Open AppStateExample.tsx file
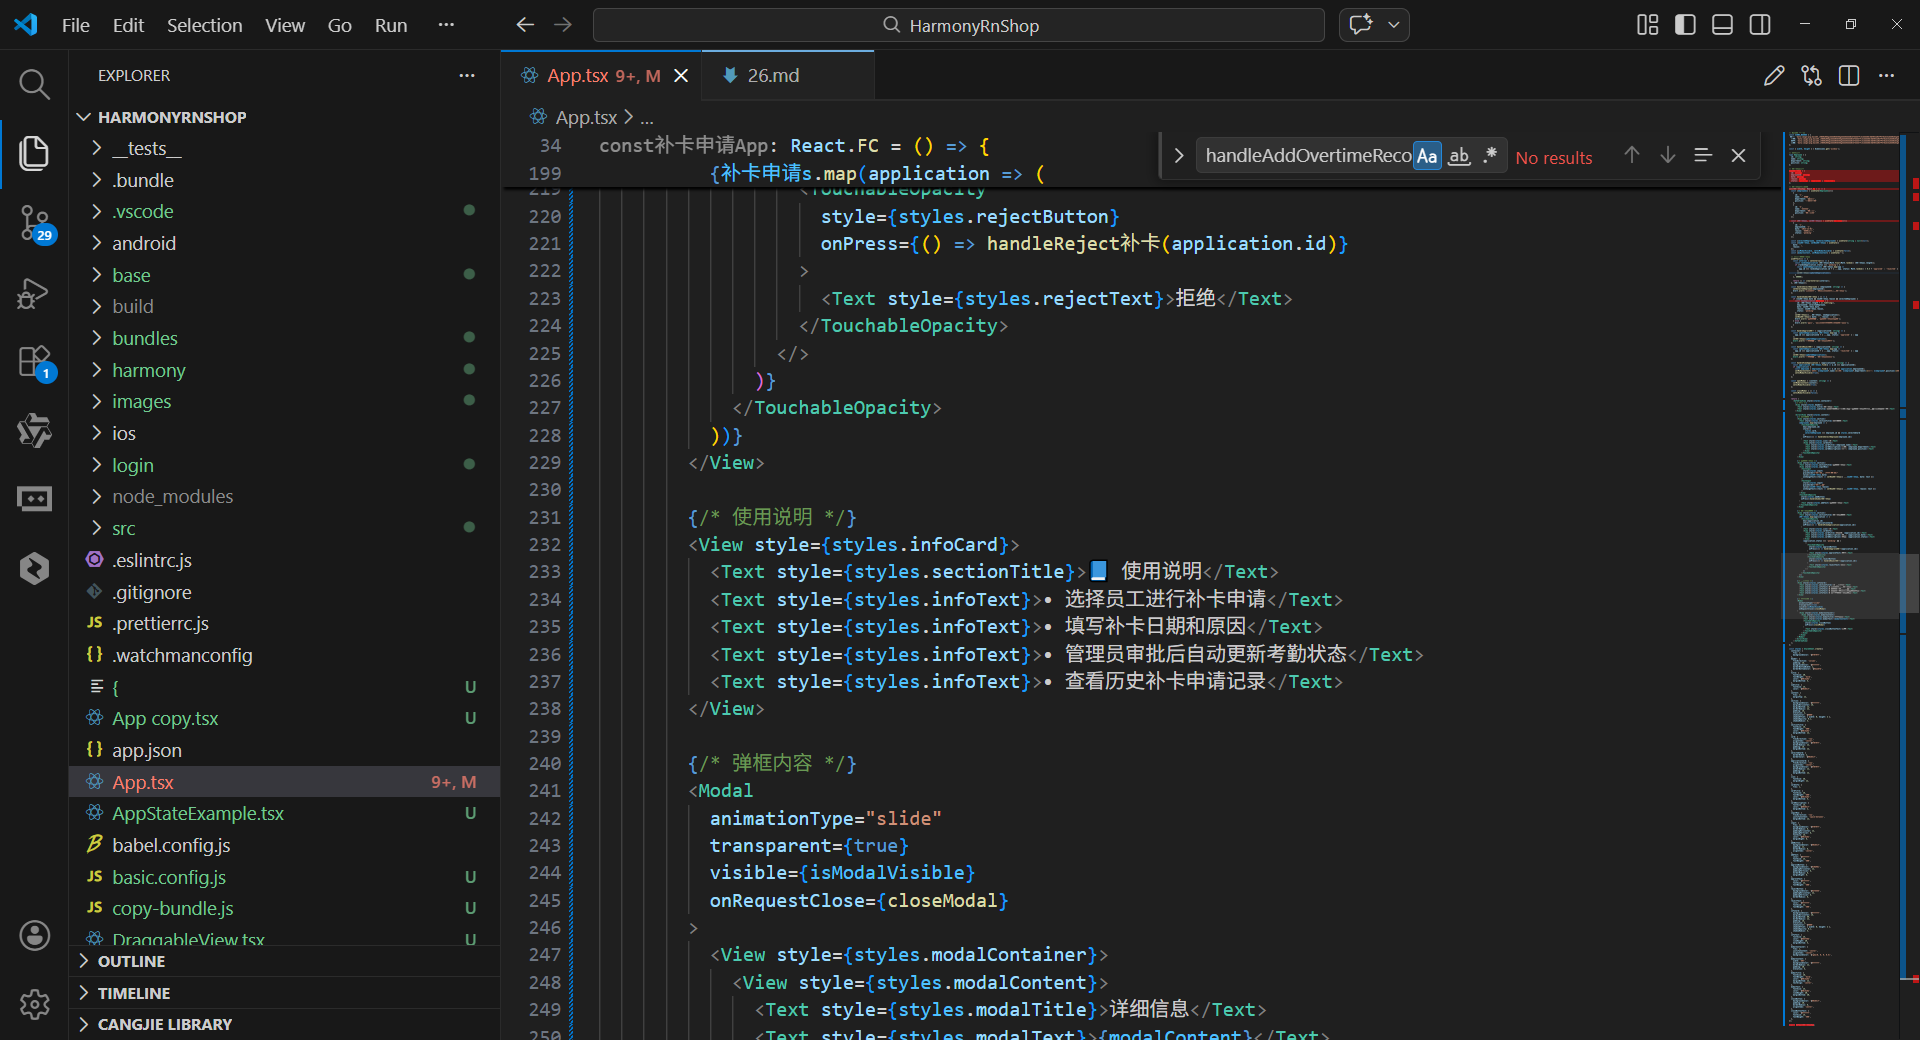Viewport: 1920px width, 1040px height. [x=285, y=813]
